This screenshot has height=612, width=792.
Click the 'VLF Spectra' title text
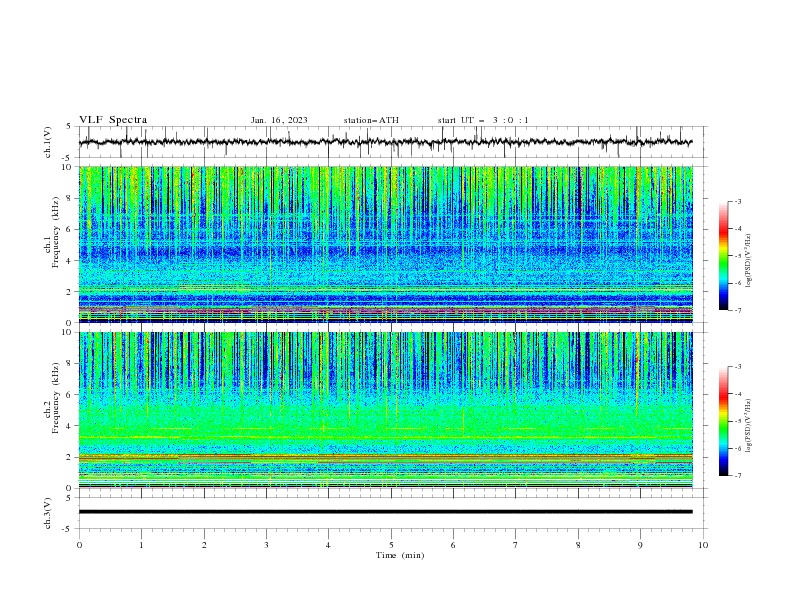coord(113,120)
